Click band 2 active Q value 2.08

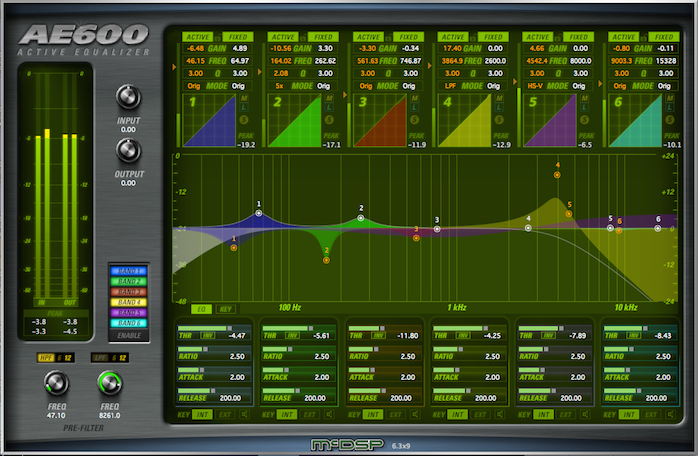[280, 73]
